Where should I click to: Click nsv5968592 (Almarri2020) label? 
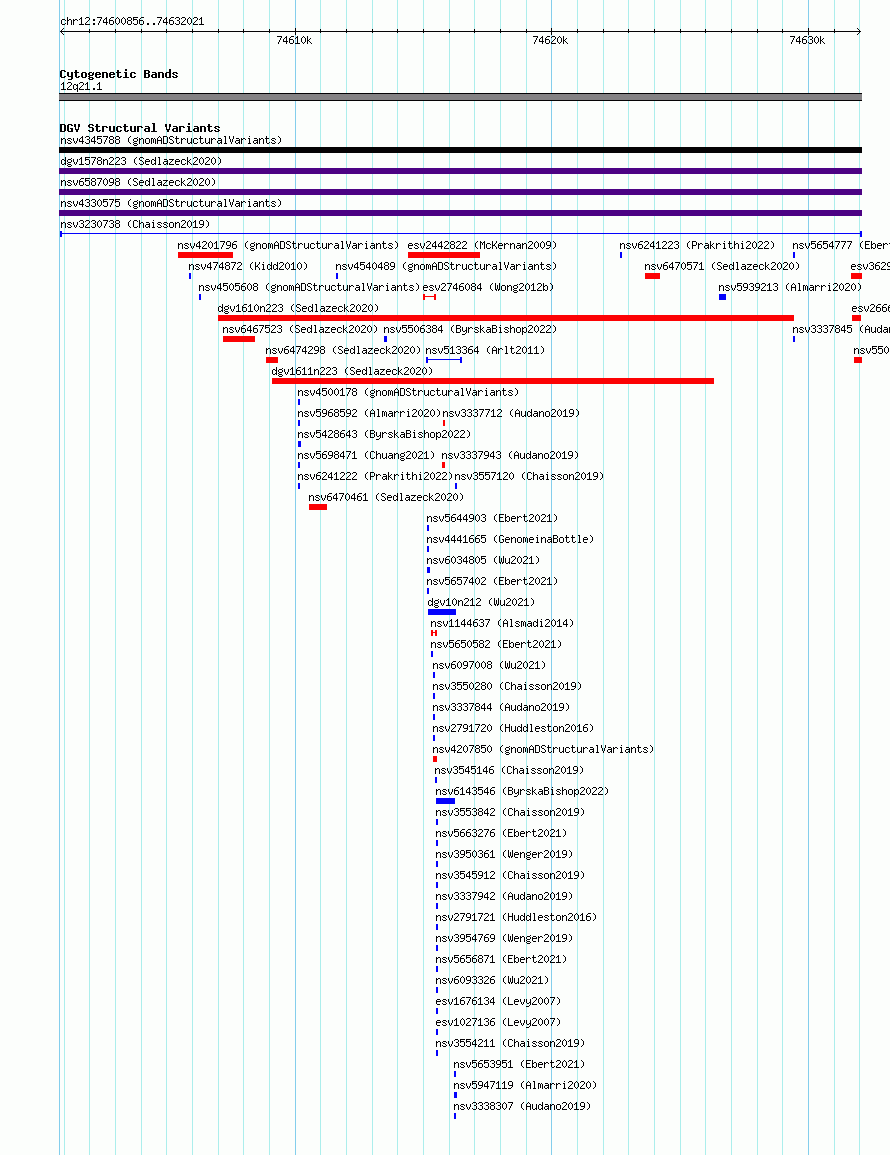[369, 413]
